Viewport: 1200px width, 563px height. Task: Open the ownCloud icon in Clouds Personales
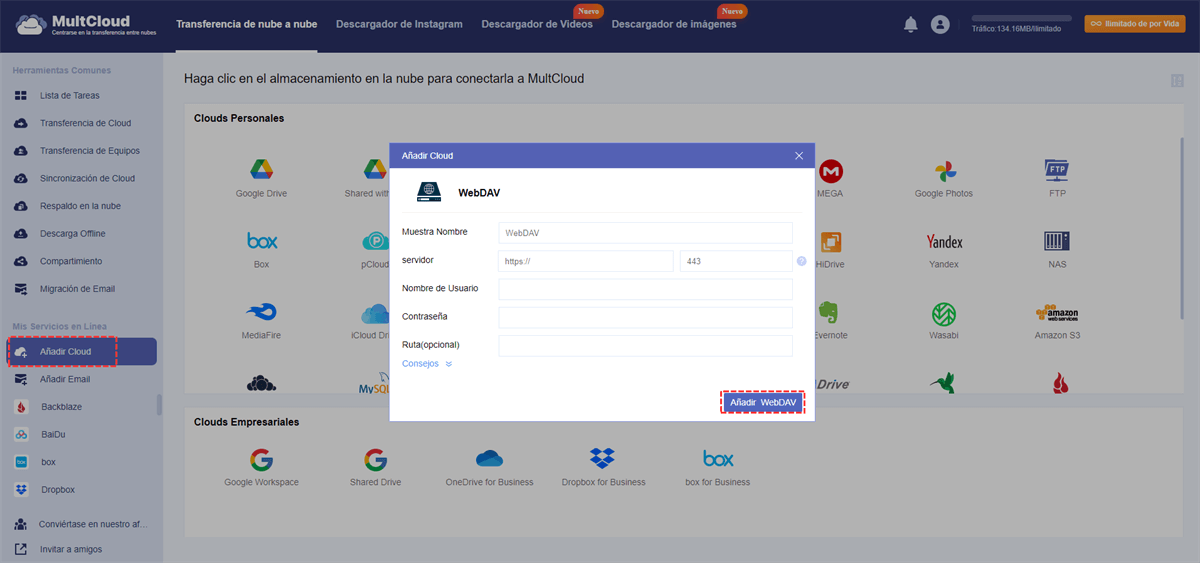[261, 383]
